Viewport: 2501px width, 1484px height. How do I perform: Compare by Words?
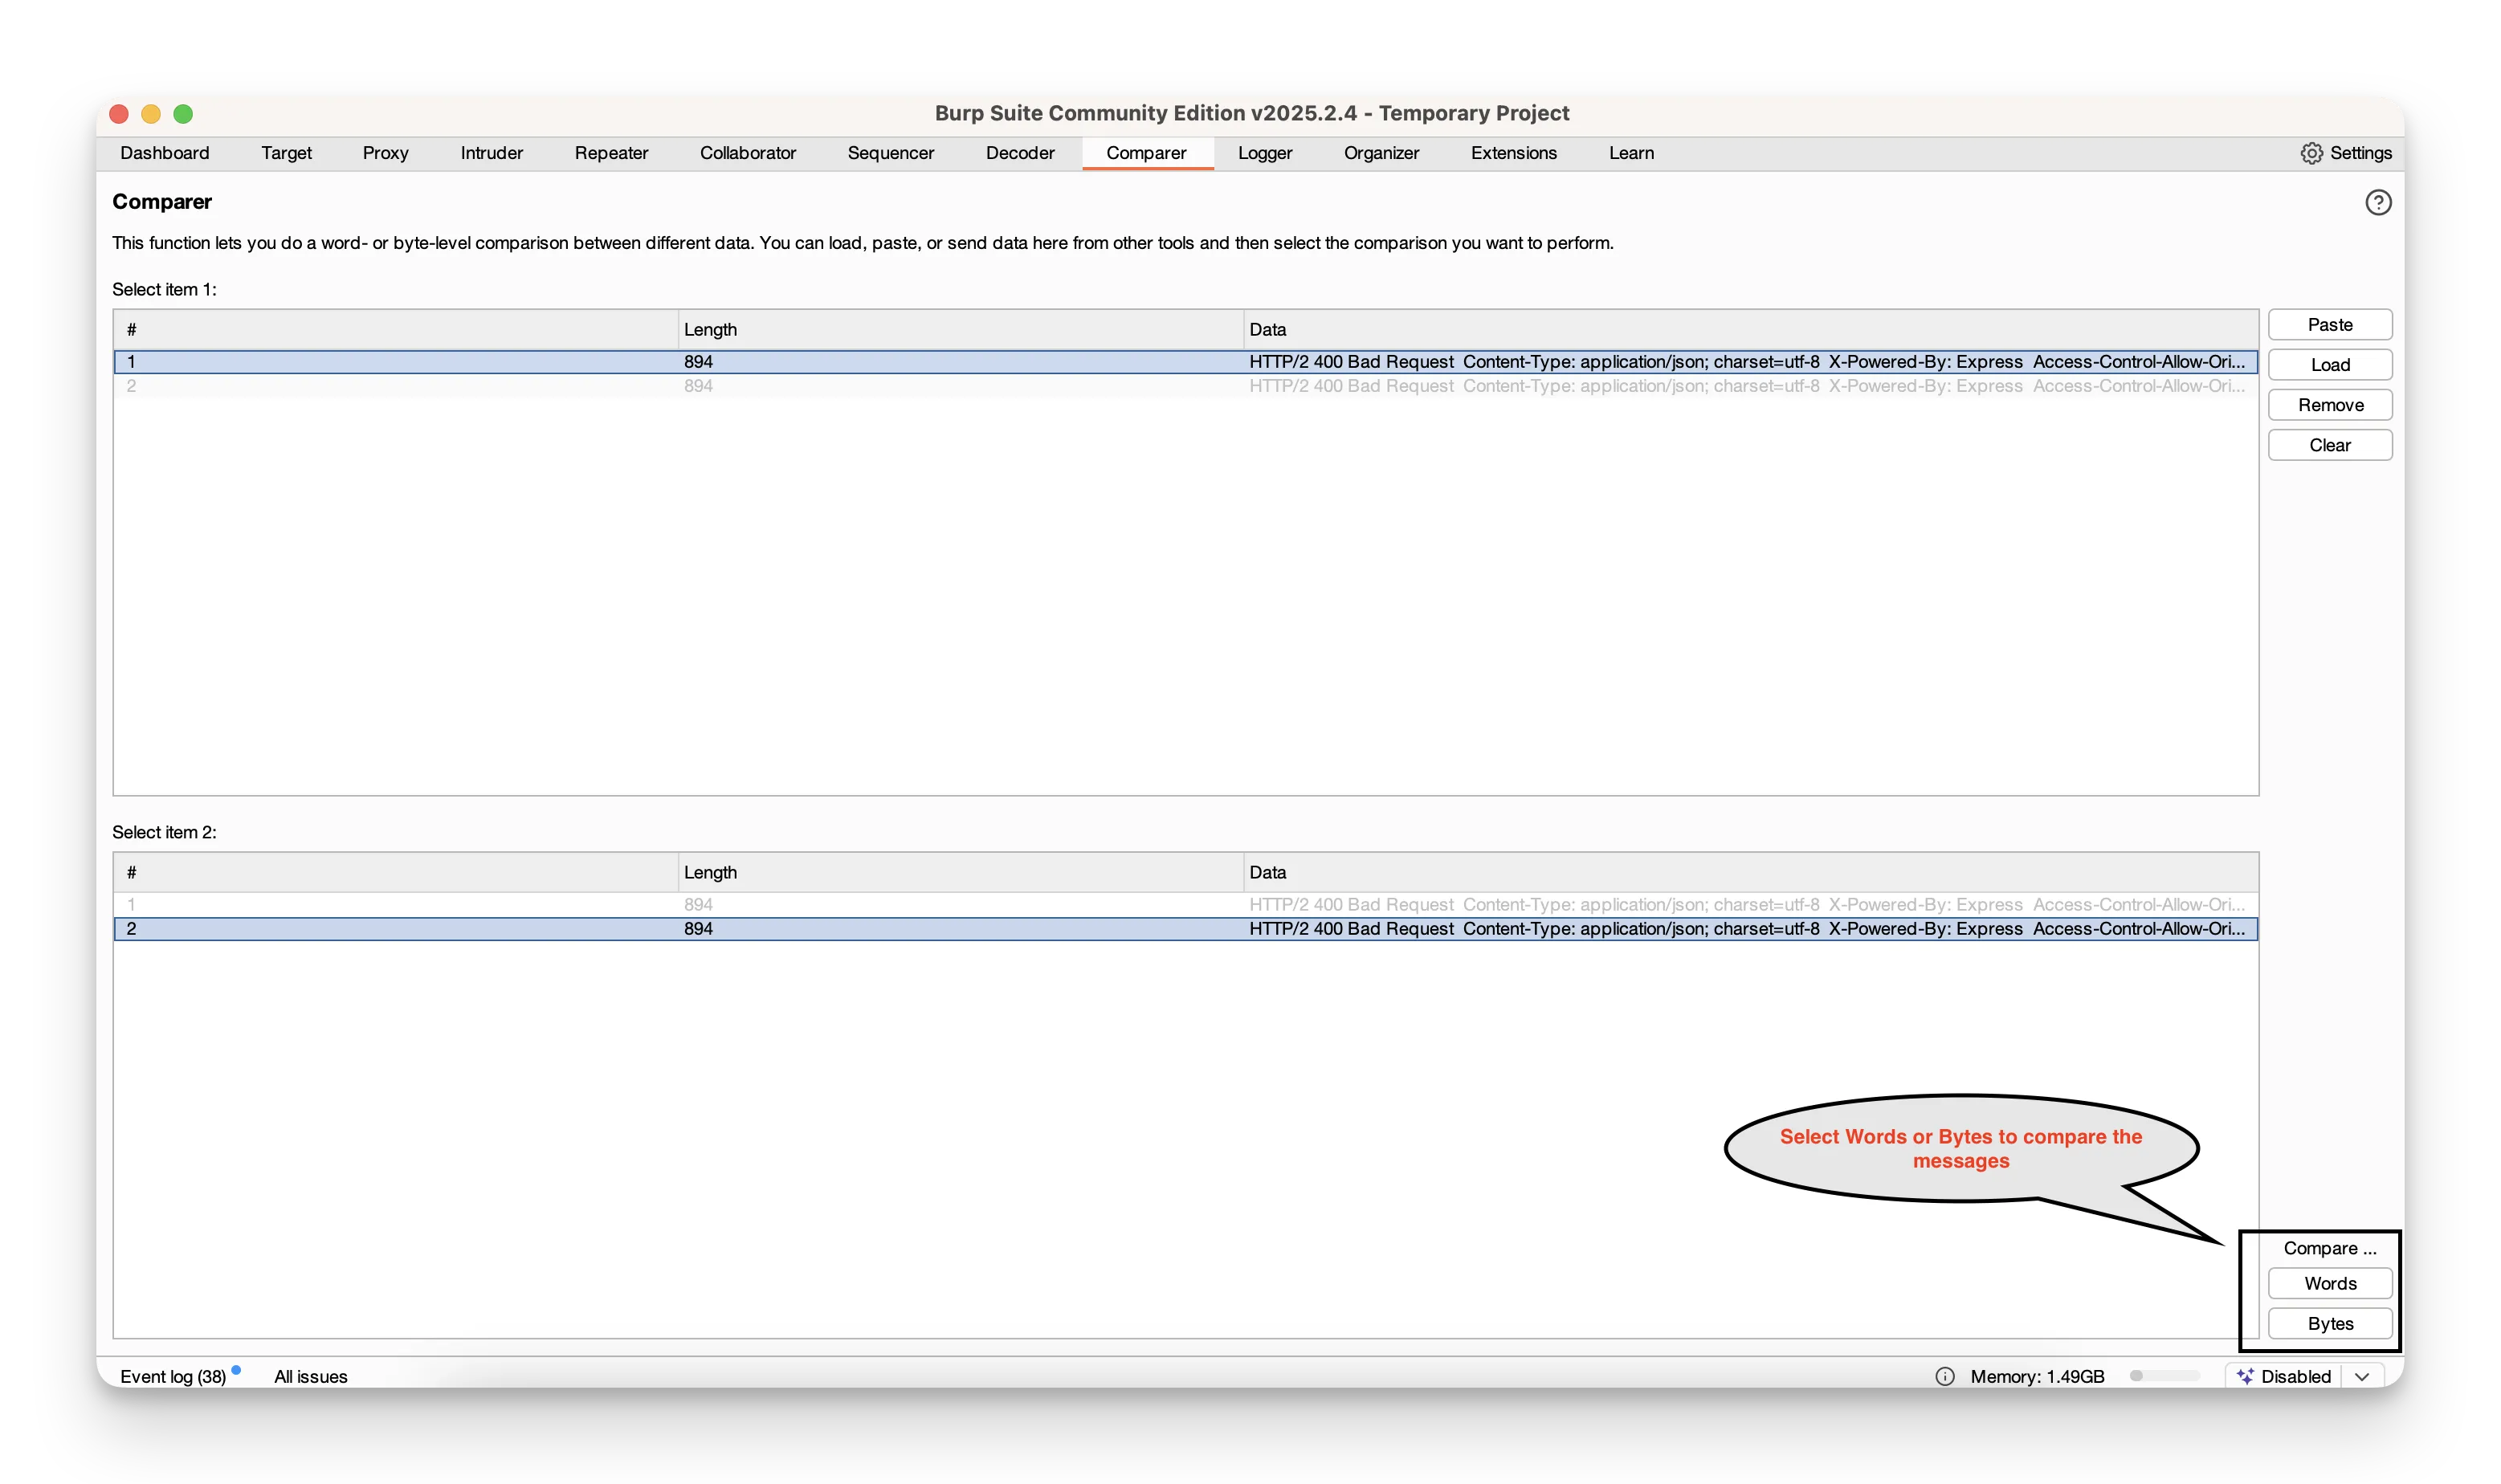2329,1283
